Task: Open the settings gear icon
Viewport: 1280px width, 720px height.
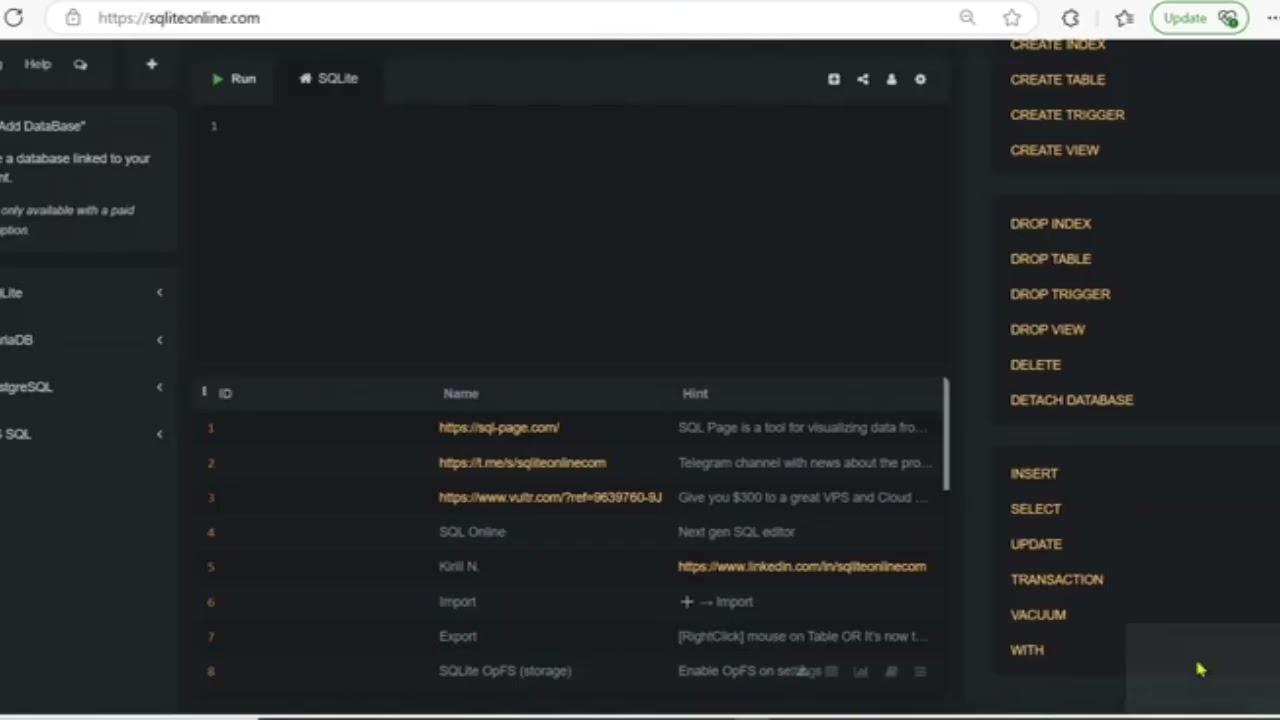Action: point(920,79)
